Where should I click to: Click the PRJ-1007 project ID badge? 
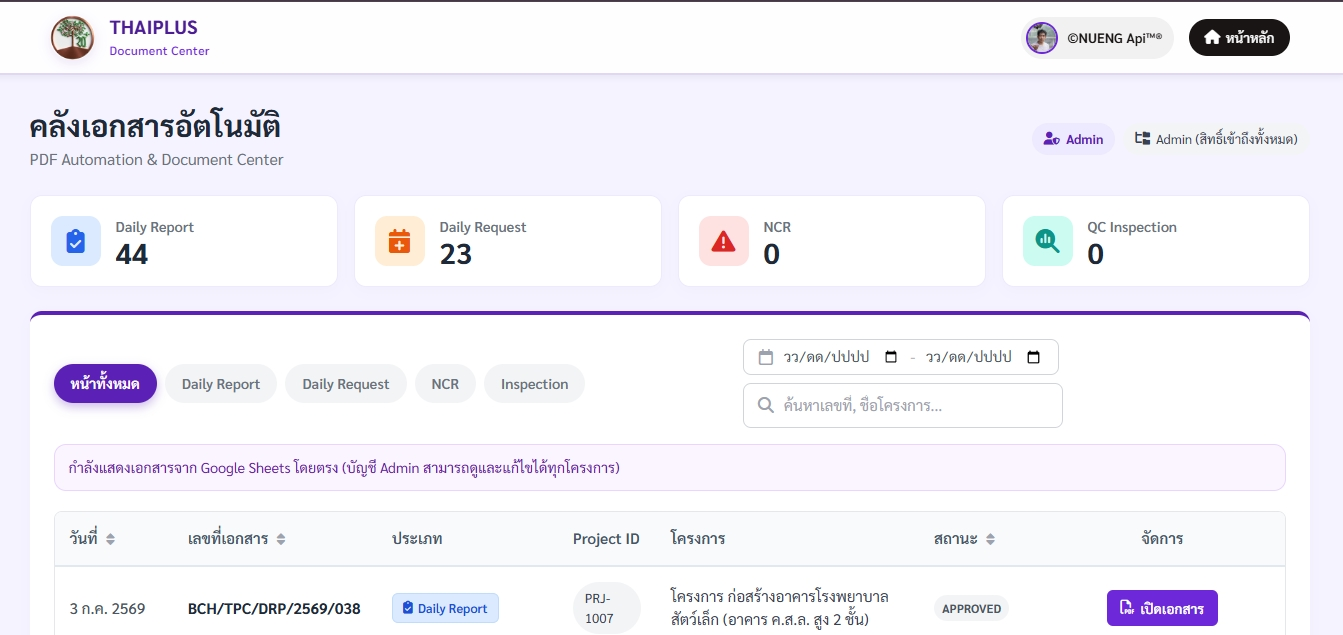[x=606, y=608]
